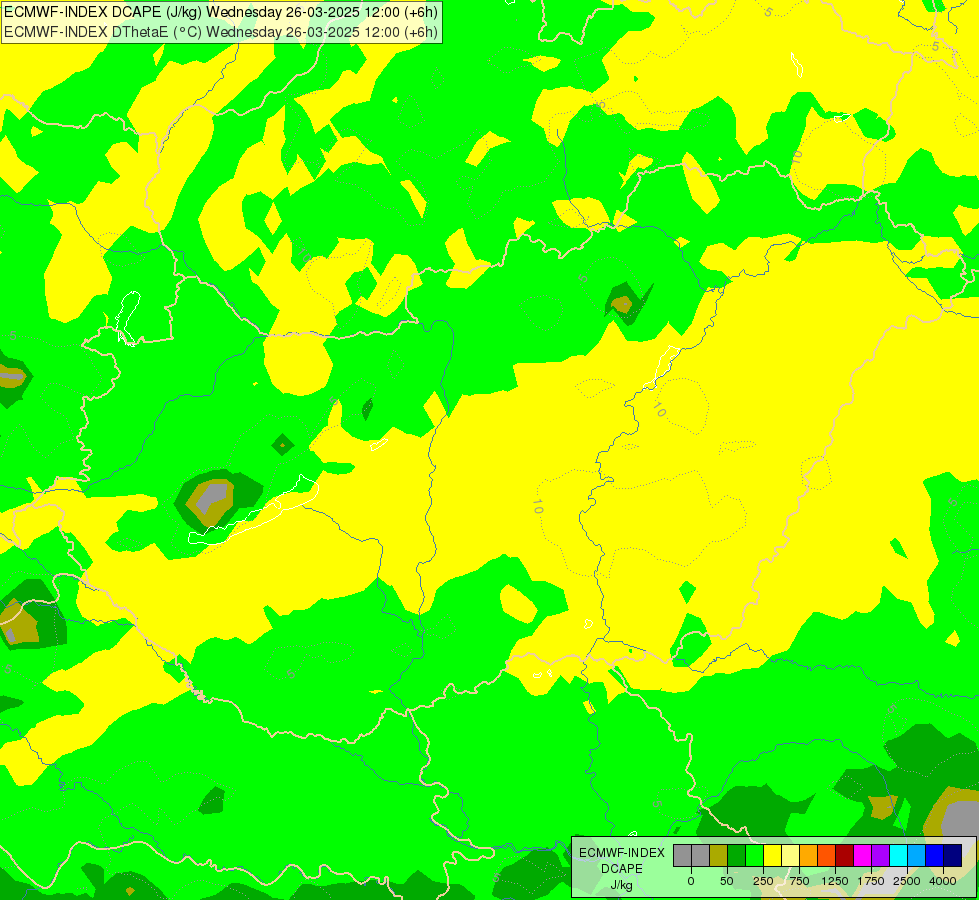The height and width of the screenshot is (900, 979).
Task: Click the legend's J/kg unit label
Action: [622, 885]
